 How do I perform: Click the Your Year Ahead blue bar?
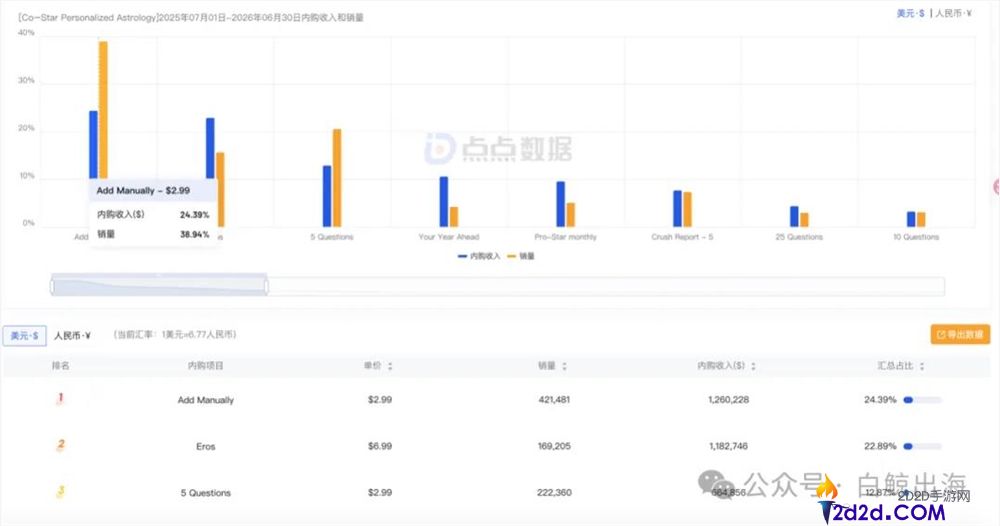tap(444, 201)
